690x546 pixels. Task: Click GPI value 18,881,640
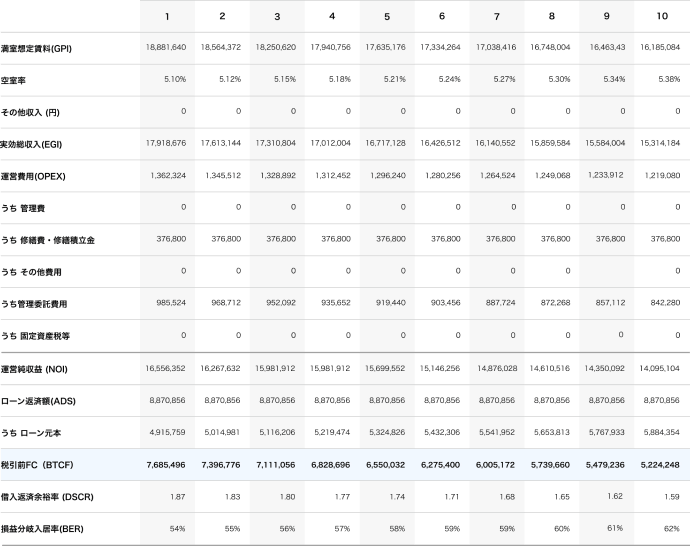(x=166, y=47)
